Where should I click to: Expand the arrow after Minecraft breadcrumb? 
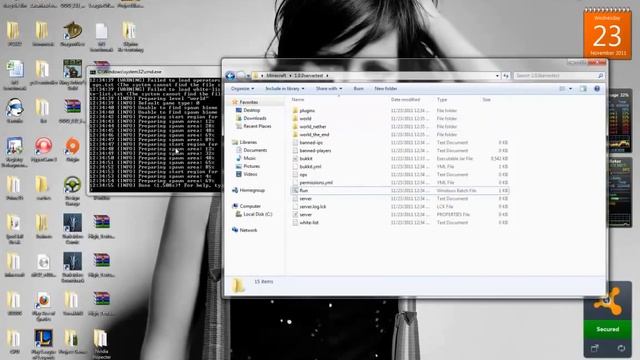pos(290,76)
